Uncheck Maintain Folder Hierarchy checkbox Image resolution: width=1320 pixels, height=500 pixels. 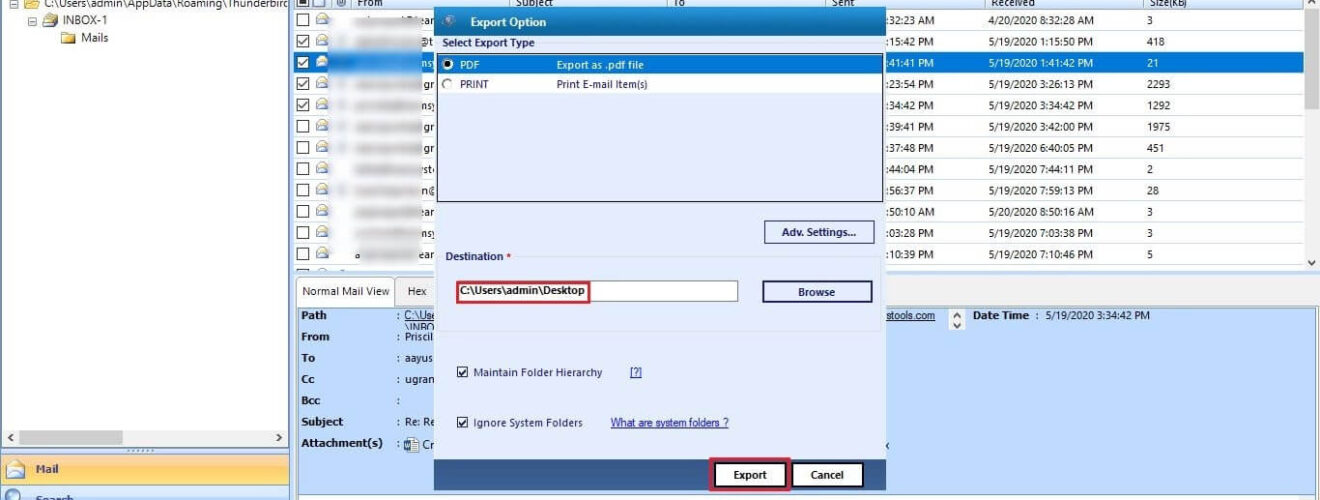[462, 372]
